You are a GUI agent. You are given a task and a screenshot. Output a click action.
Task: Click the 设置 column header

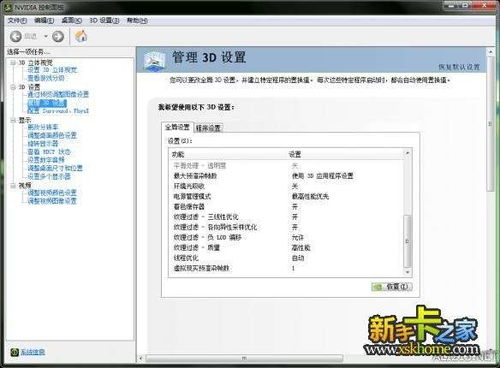tap(295, 154)
